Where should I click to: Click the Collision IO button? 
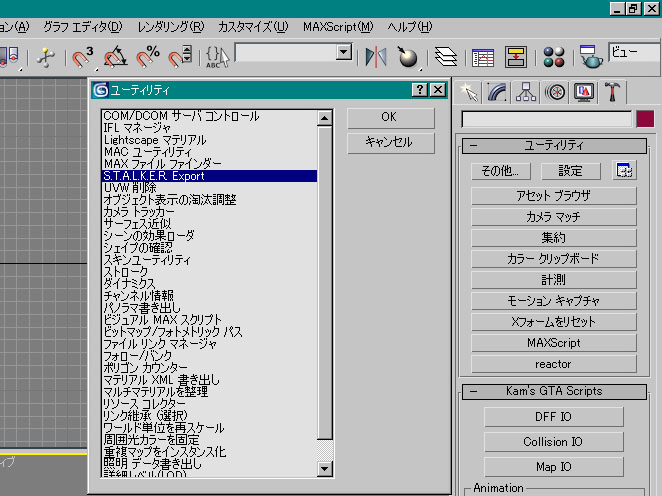(553, 442)
